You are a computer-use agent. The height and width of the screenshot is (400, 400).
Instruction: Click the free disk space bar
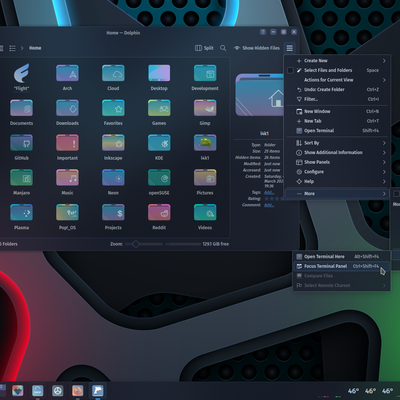[x=183, y=244]
